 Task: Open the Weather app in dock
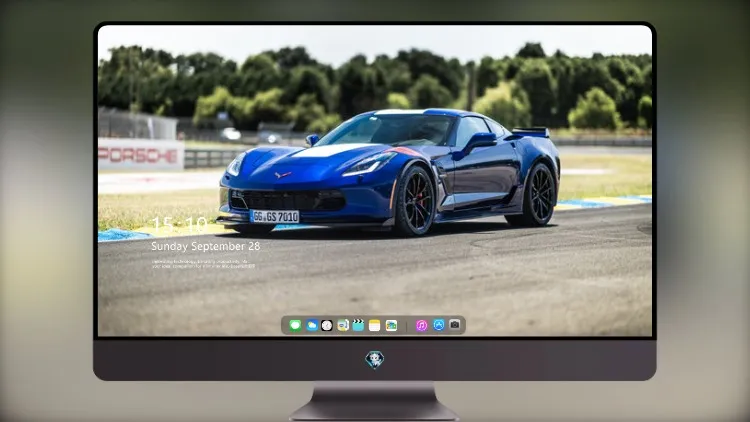(312, 325)
